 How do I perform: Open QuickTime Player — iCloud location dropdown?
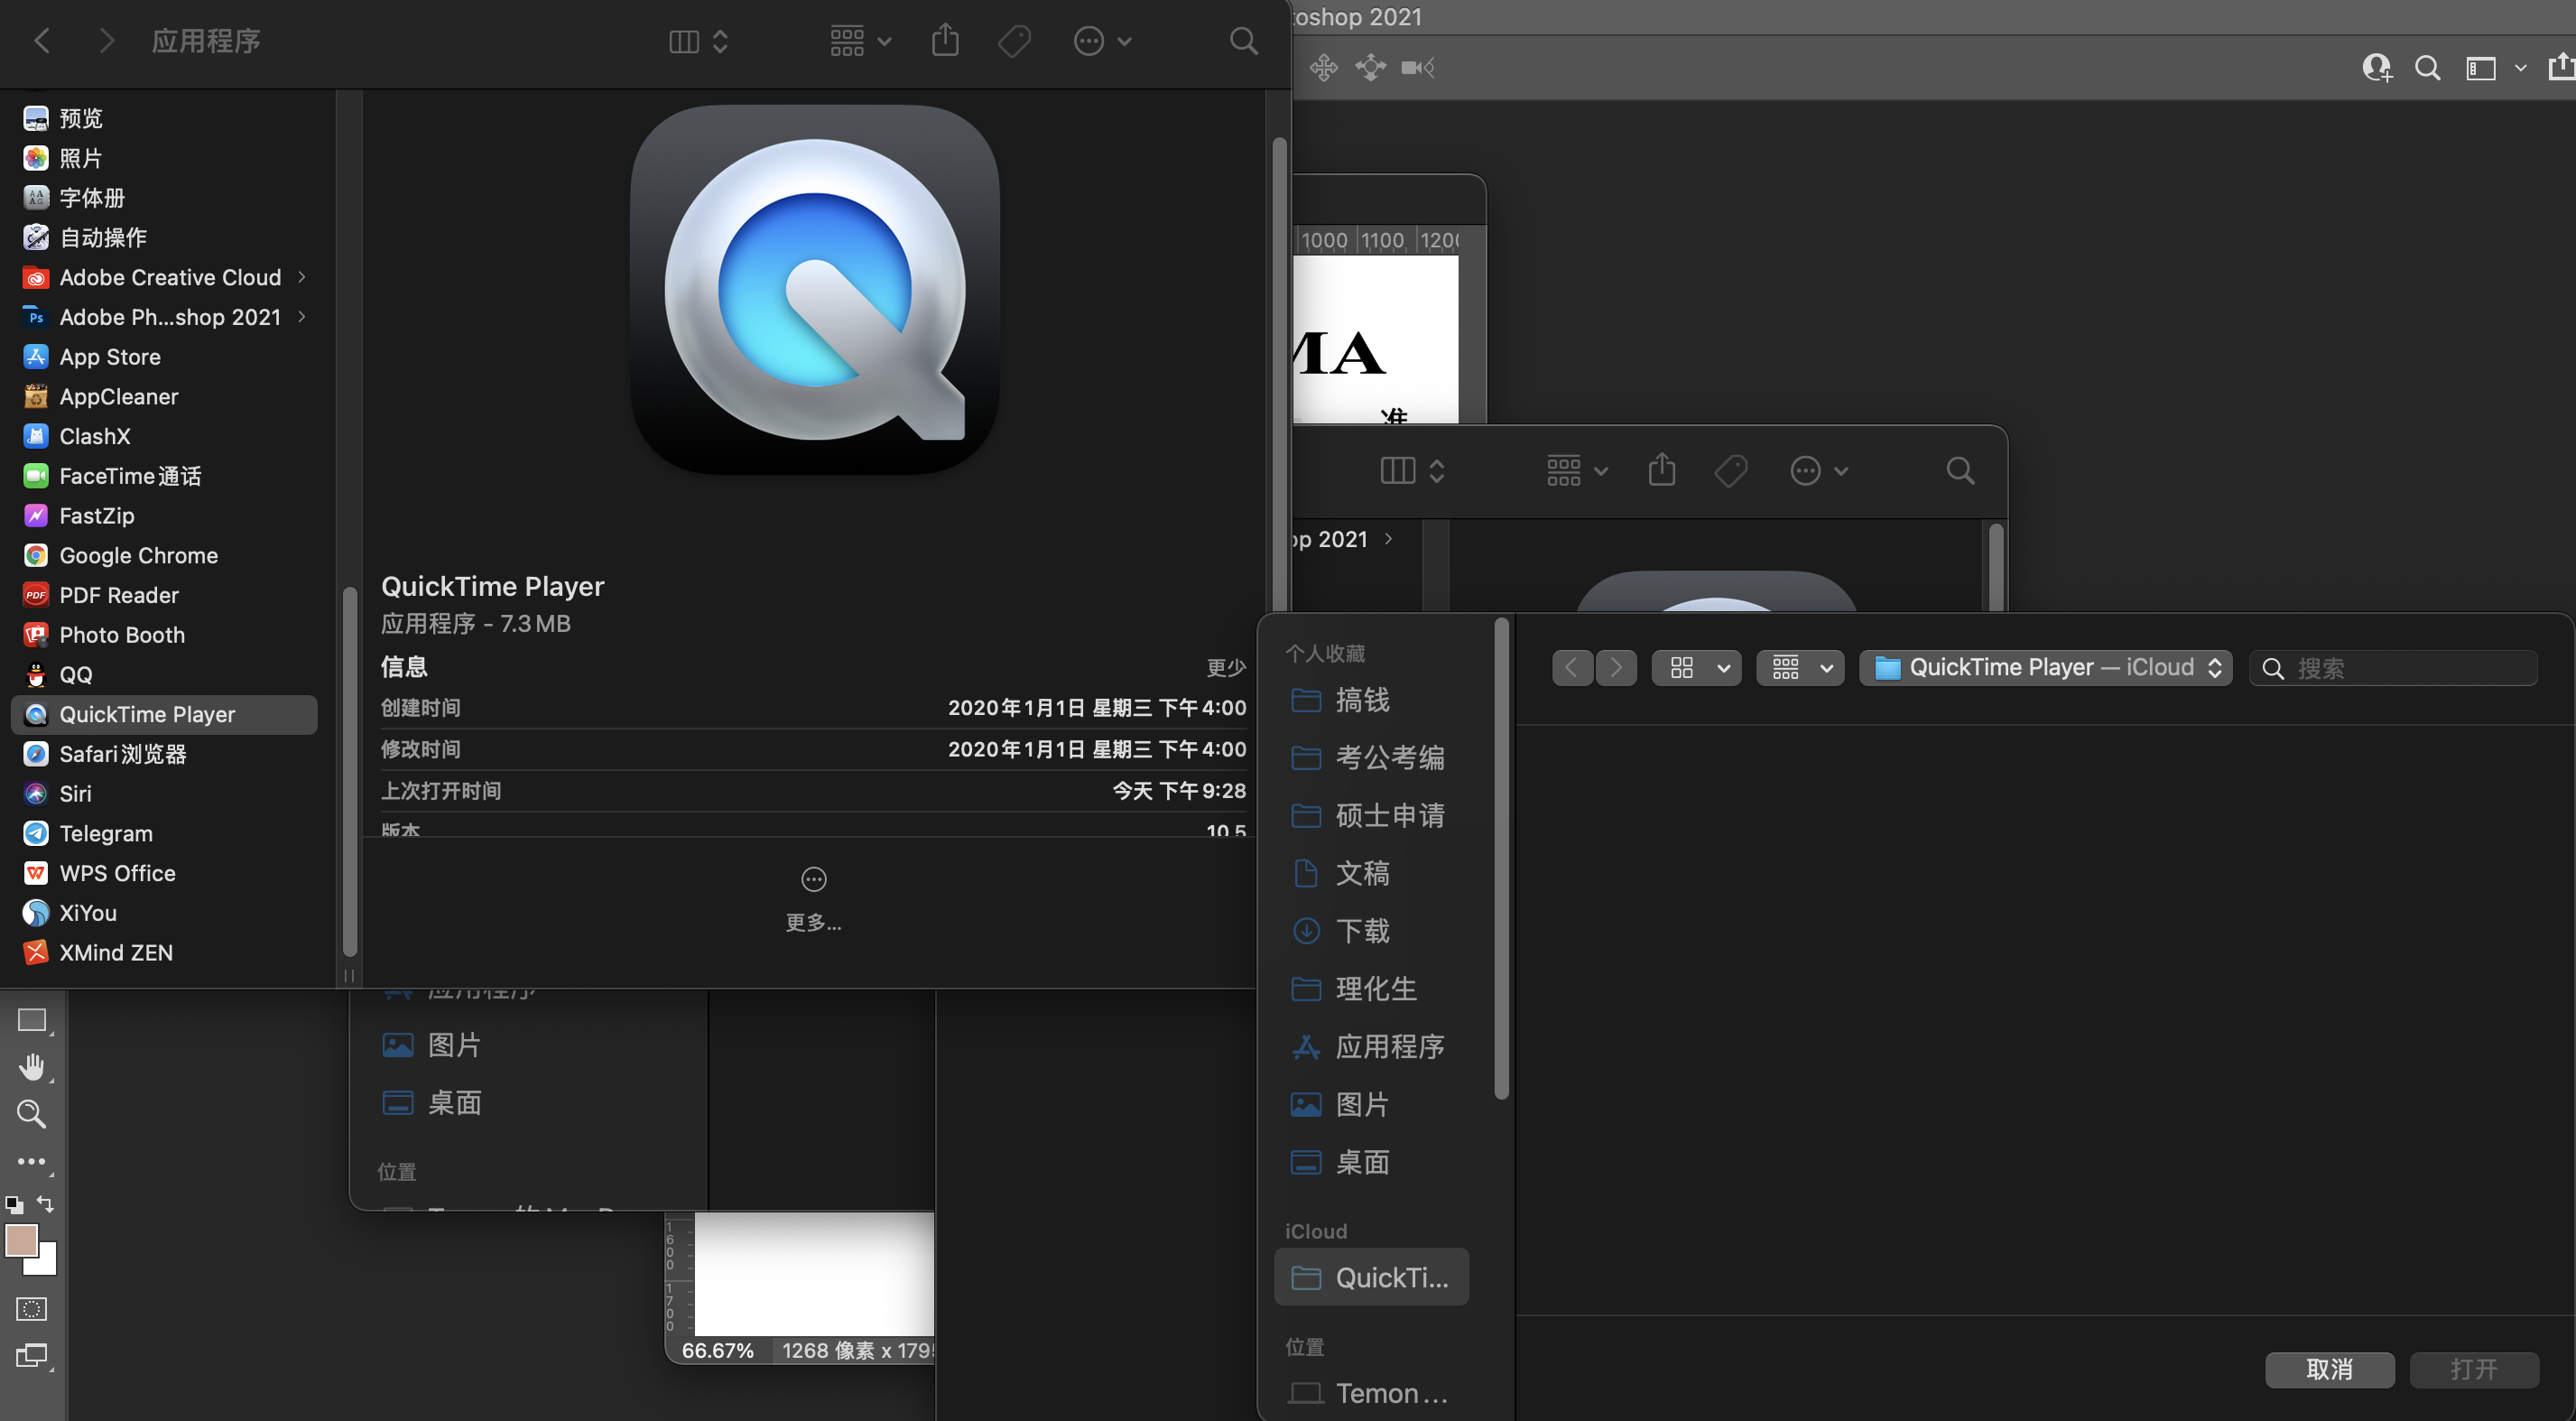pyautogui.click(x=2045, y=668)
